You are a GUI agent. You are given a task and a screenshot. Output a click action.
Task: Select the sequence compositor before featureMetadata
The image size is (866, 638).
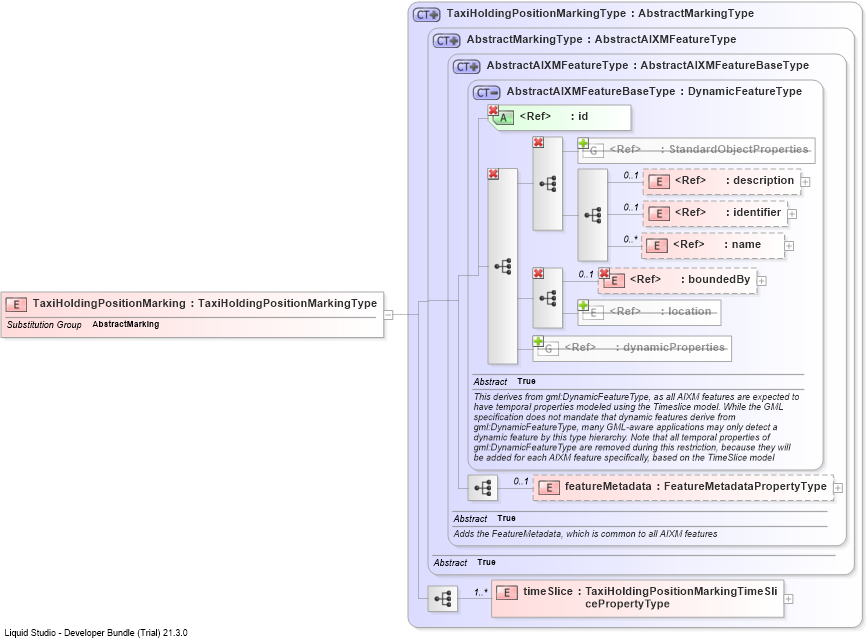[483, 488]
